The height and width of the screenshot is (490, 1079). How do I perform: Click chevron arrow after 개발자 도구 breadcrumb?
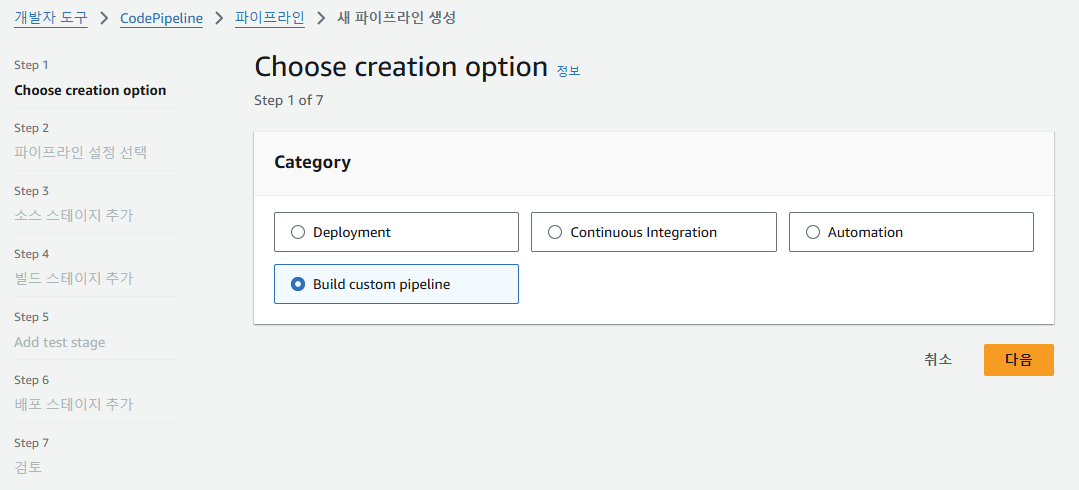103,18
